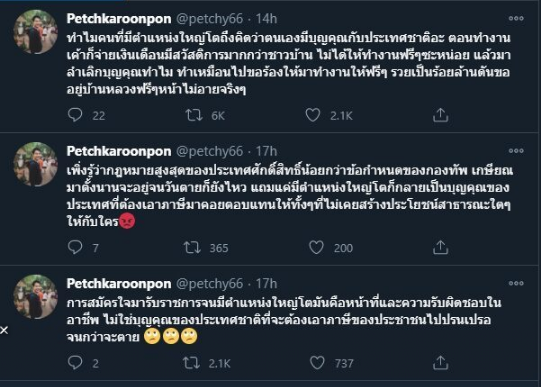This screenshot has height=387, width=541.
Task: Like the tweet with 2.1K likes
Action: pos(313,115)
